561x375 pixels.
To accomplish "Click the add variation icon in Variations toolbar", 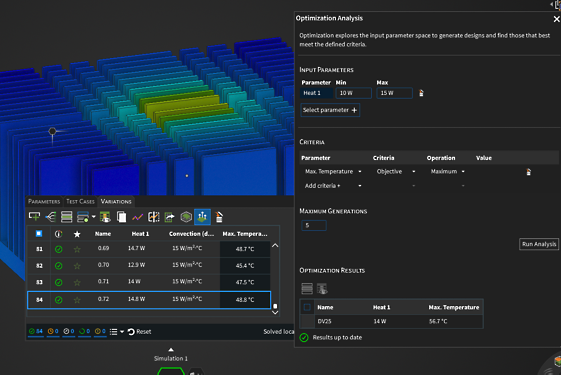I will point(34,216).
